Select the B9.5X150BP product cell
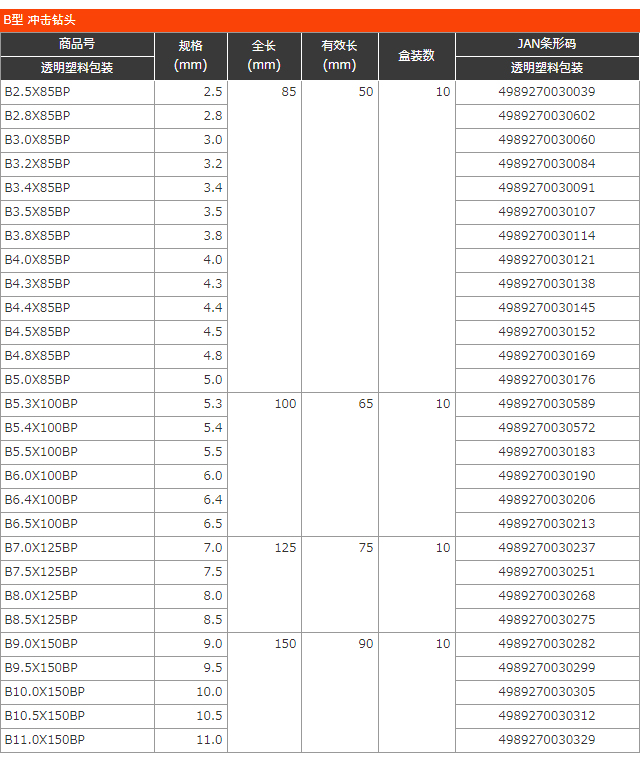The width and height of the screenshot is (640, 760). point(41,668)
